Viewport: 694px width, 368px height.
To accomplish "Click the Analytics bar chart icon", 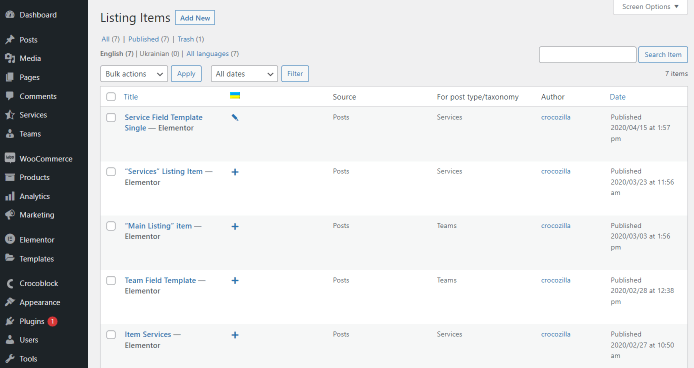I will [x=10, y=196].
